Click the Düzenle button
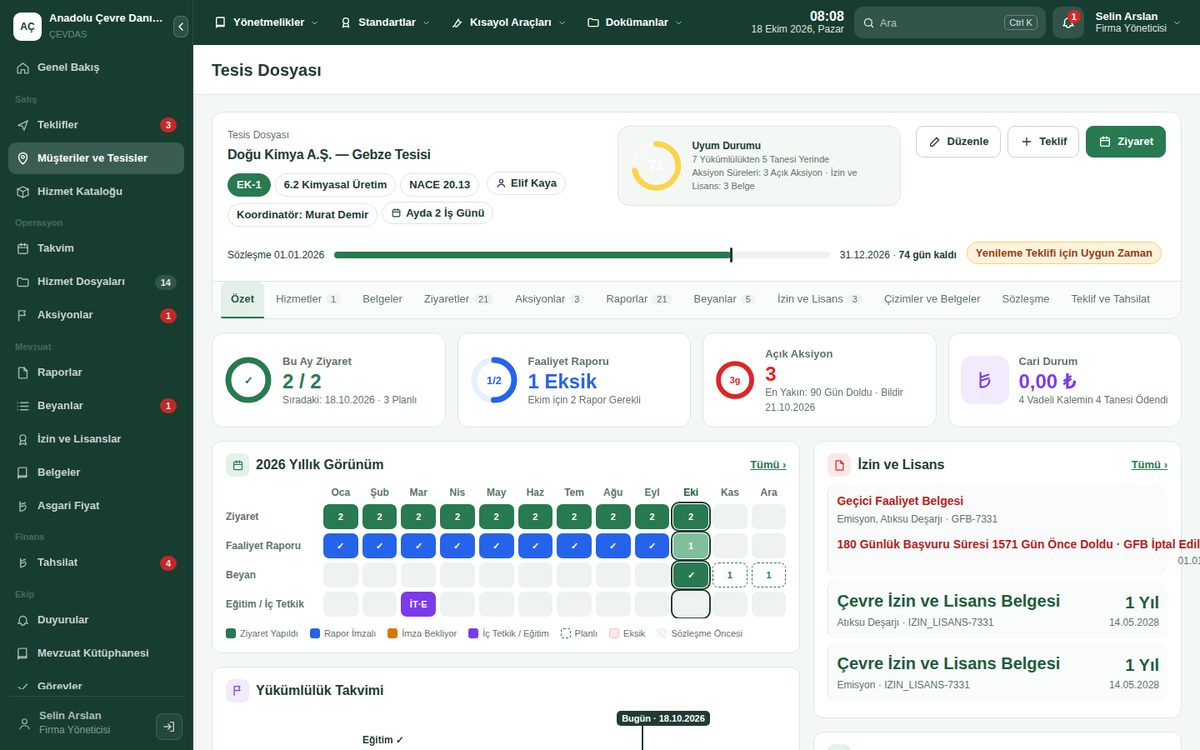 point(958,142)
